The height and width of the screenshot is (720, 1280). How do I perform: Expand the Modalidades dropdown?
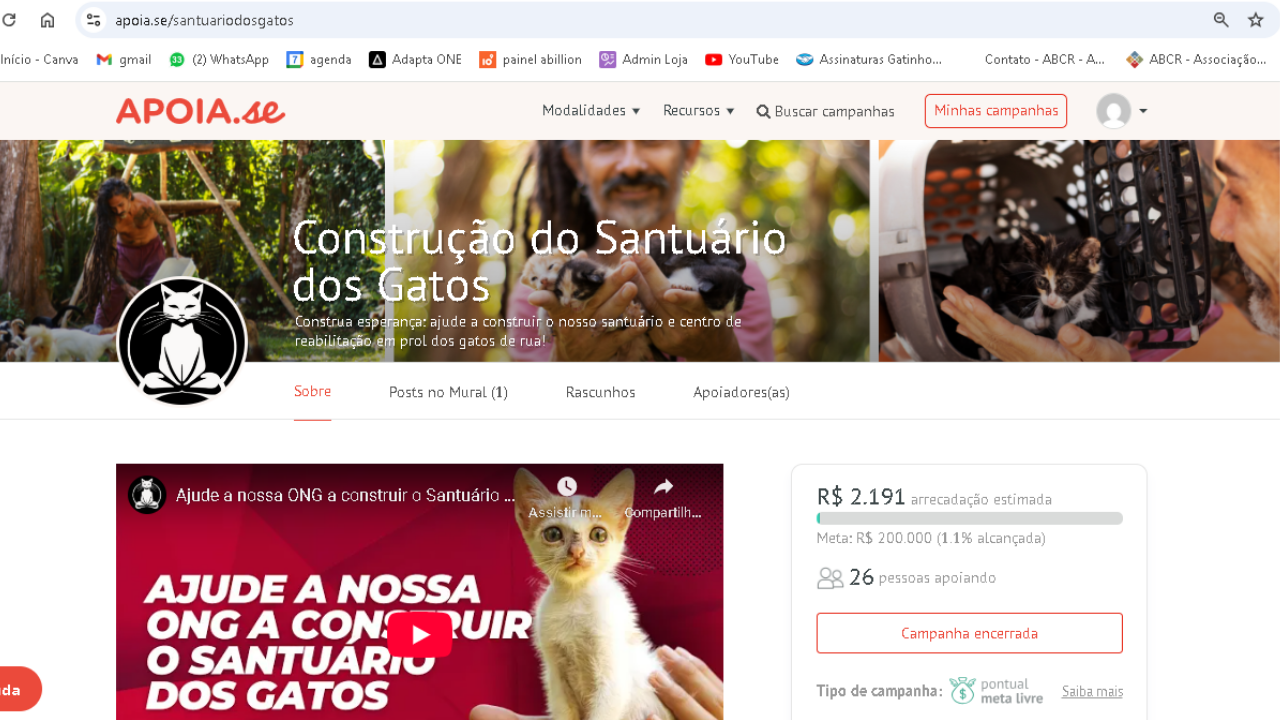tap(591, 111)
